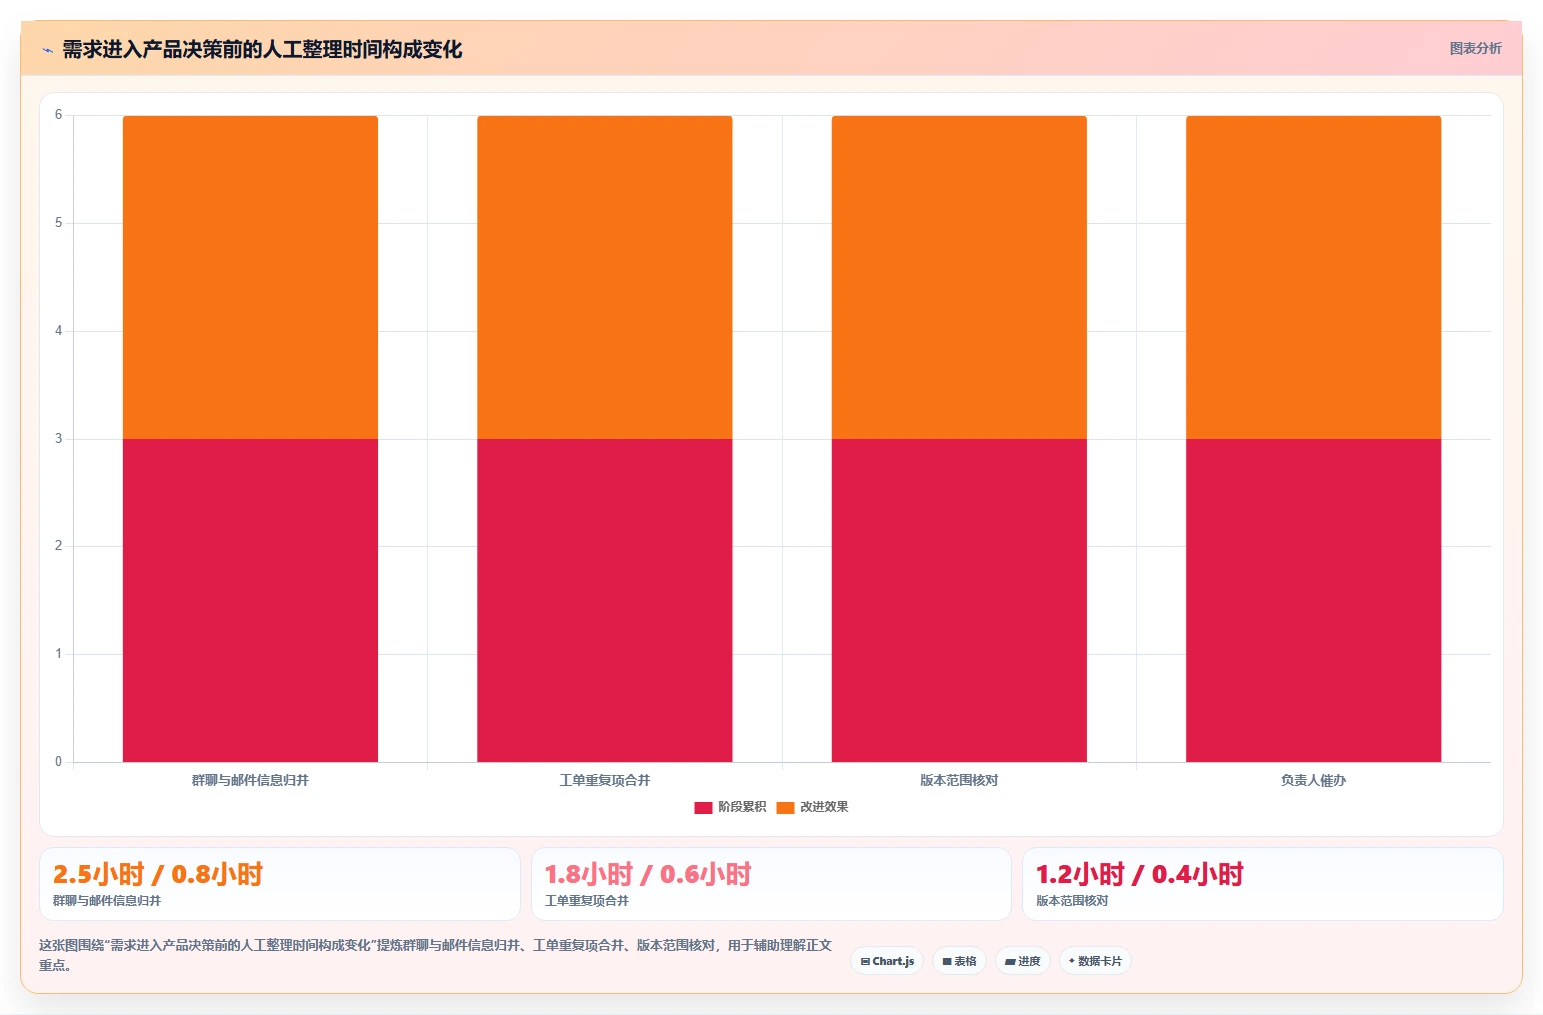This screenshot has height=1015, width=1543.
Task: Click the orange bar segment for 群聊与邮件信息归并
Action: pyautogui.click(x=250, y=277)
